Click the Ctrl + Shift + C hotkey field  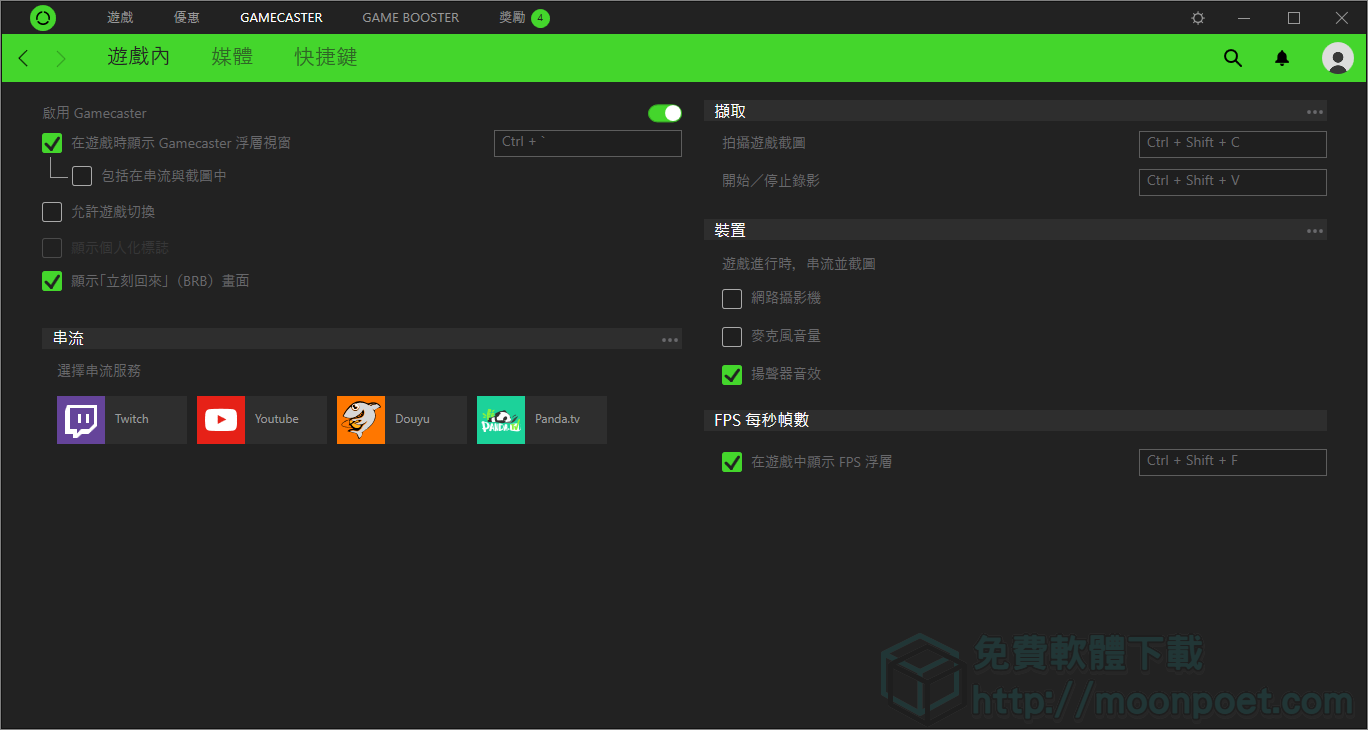coord(1232,144)
